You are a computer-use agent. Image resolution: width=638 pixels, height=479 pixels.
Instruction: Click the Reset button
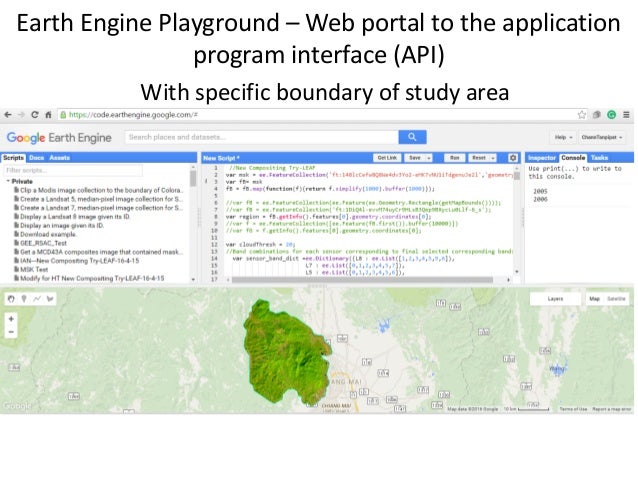pyautogui.click(x=479, y=158)
